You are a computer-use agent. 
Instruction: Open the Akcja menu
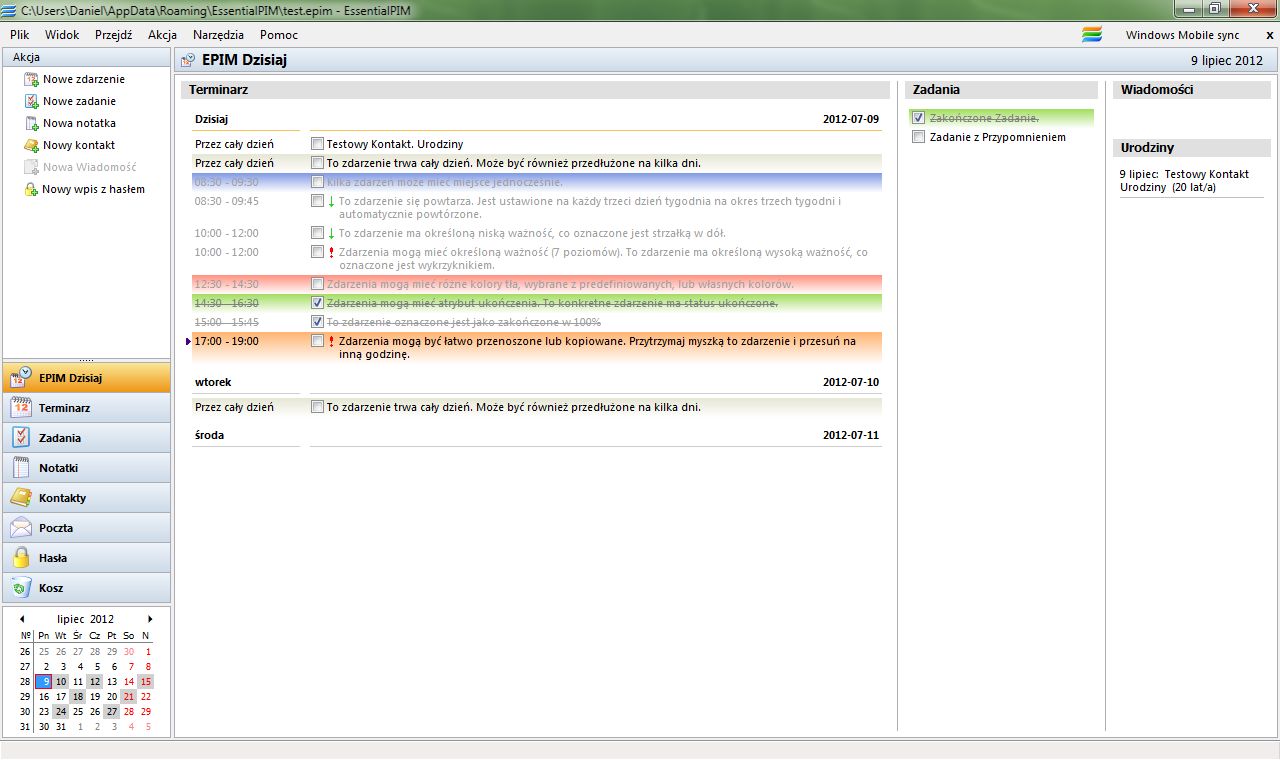tap(162, 35)
